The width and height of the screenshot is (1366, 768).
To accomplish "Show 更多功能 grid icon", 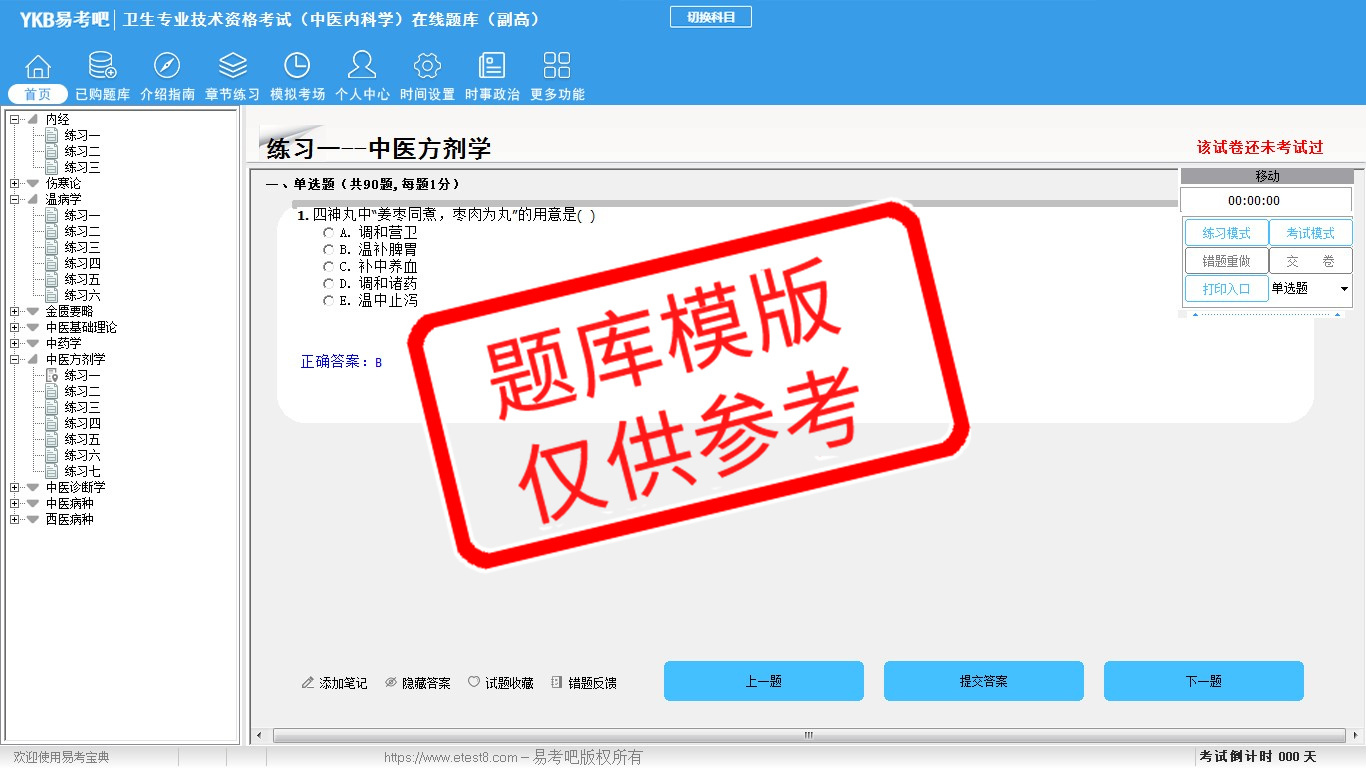I will click(x=557, y=66).
